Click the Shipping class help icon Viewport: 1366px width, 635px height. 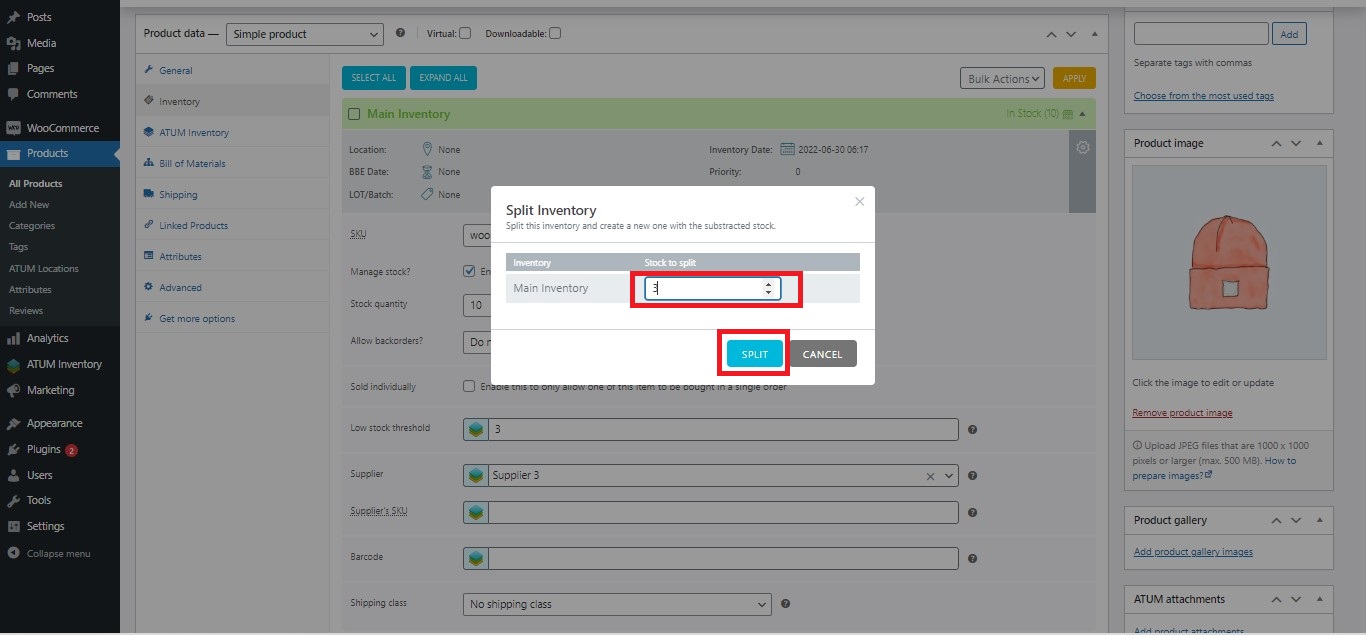tap(785, 604)
